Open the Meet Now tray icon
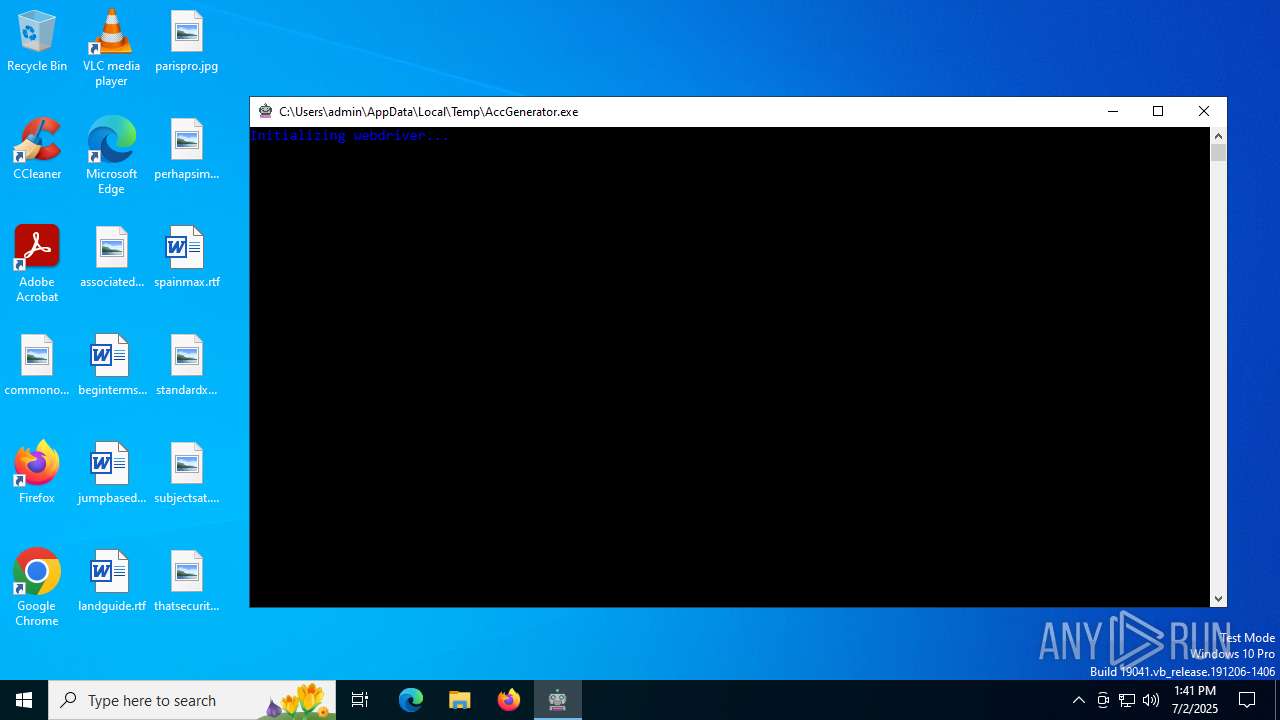Screen dimensions: 1280x720 pyautogui.click(x=1103, y=700)
